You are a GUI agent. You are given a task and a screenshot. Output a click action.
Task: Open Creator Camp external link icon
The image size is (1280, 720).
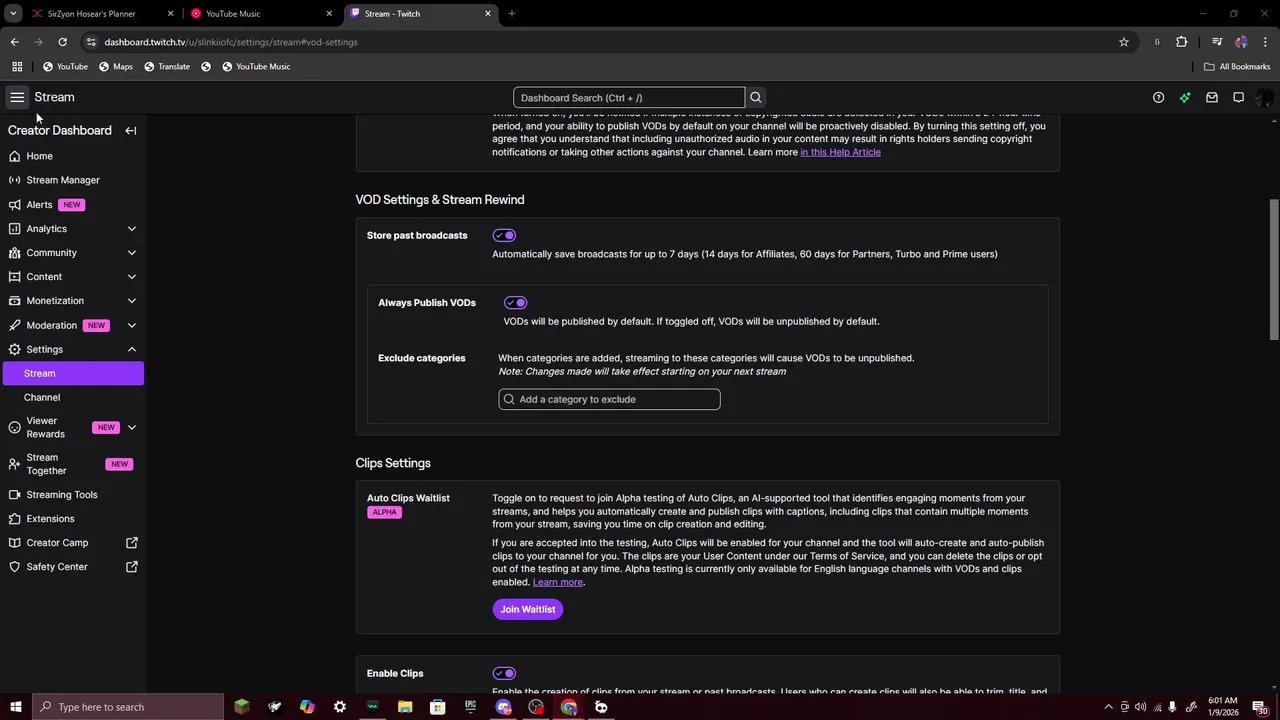tap(132, 543)
